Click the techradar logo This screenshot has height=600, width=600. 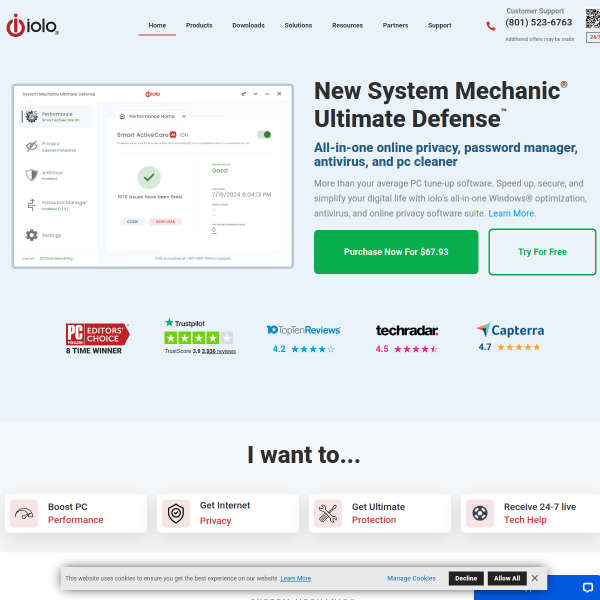pos(407,330)
